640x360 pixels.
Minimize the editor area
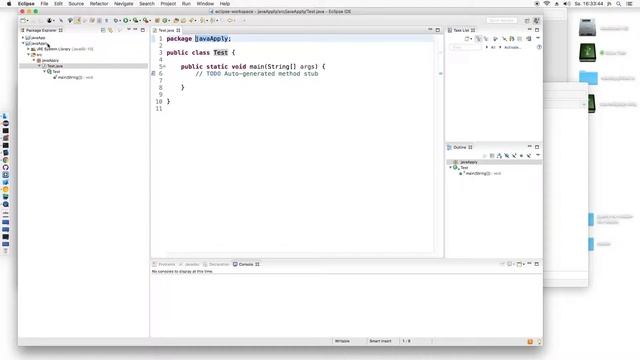click(x=430, y=30)
